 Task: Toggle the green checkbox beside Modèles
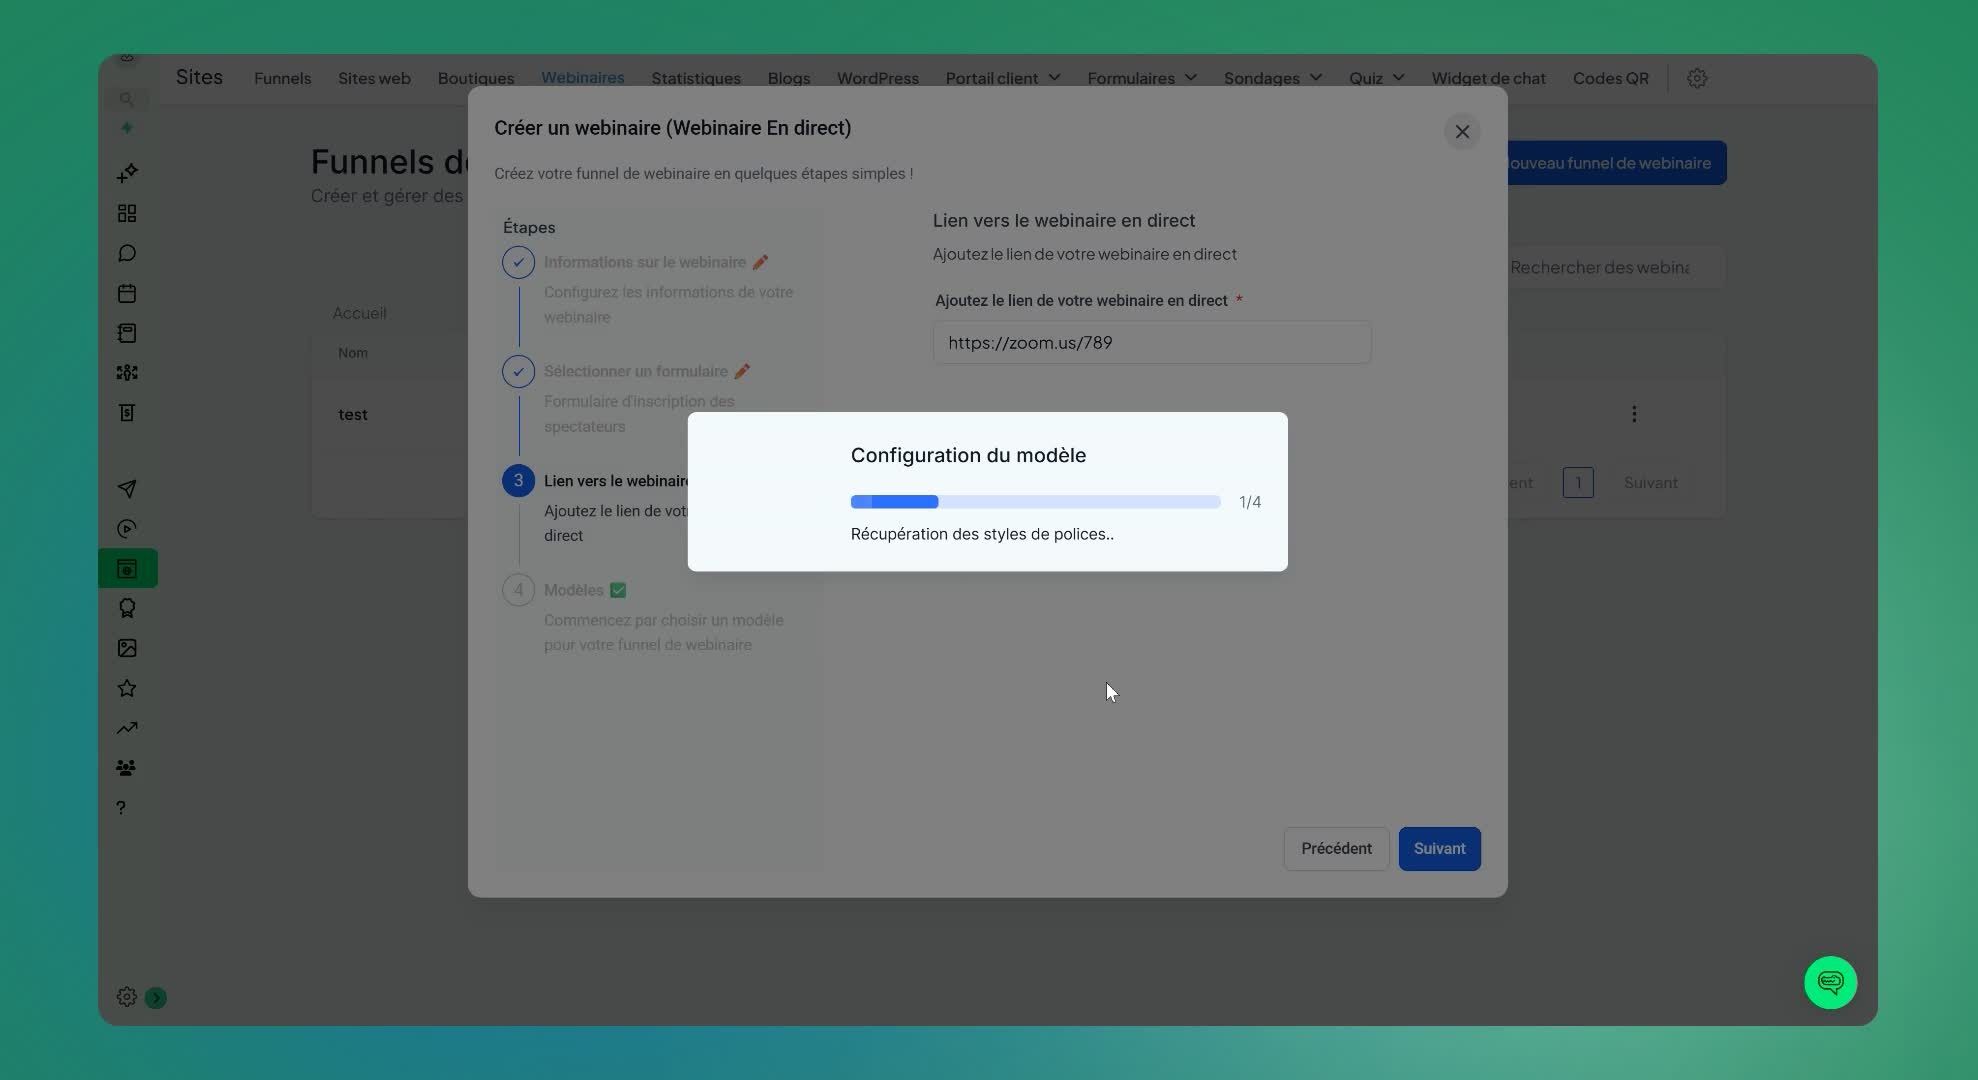pos(618,590)
